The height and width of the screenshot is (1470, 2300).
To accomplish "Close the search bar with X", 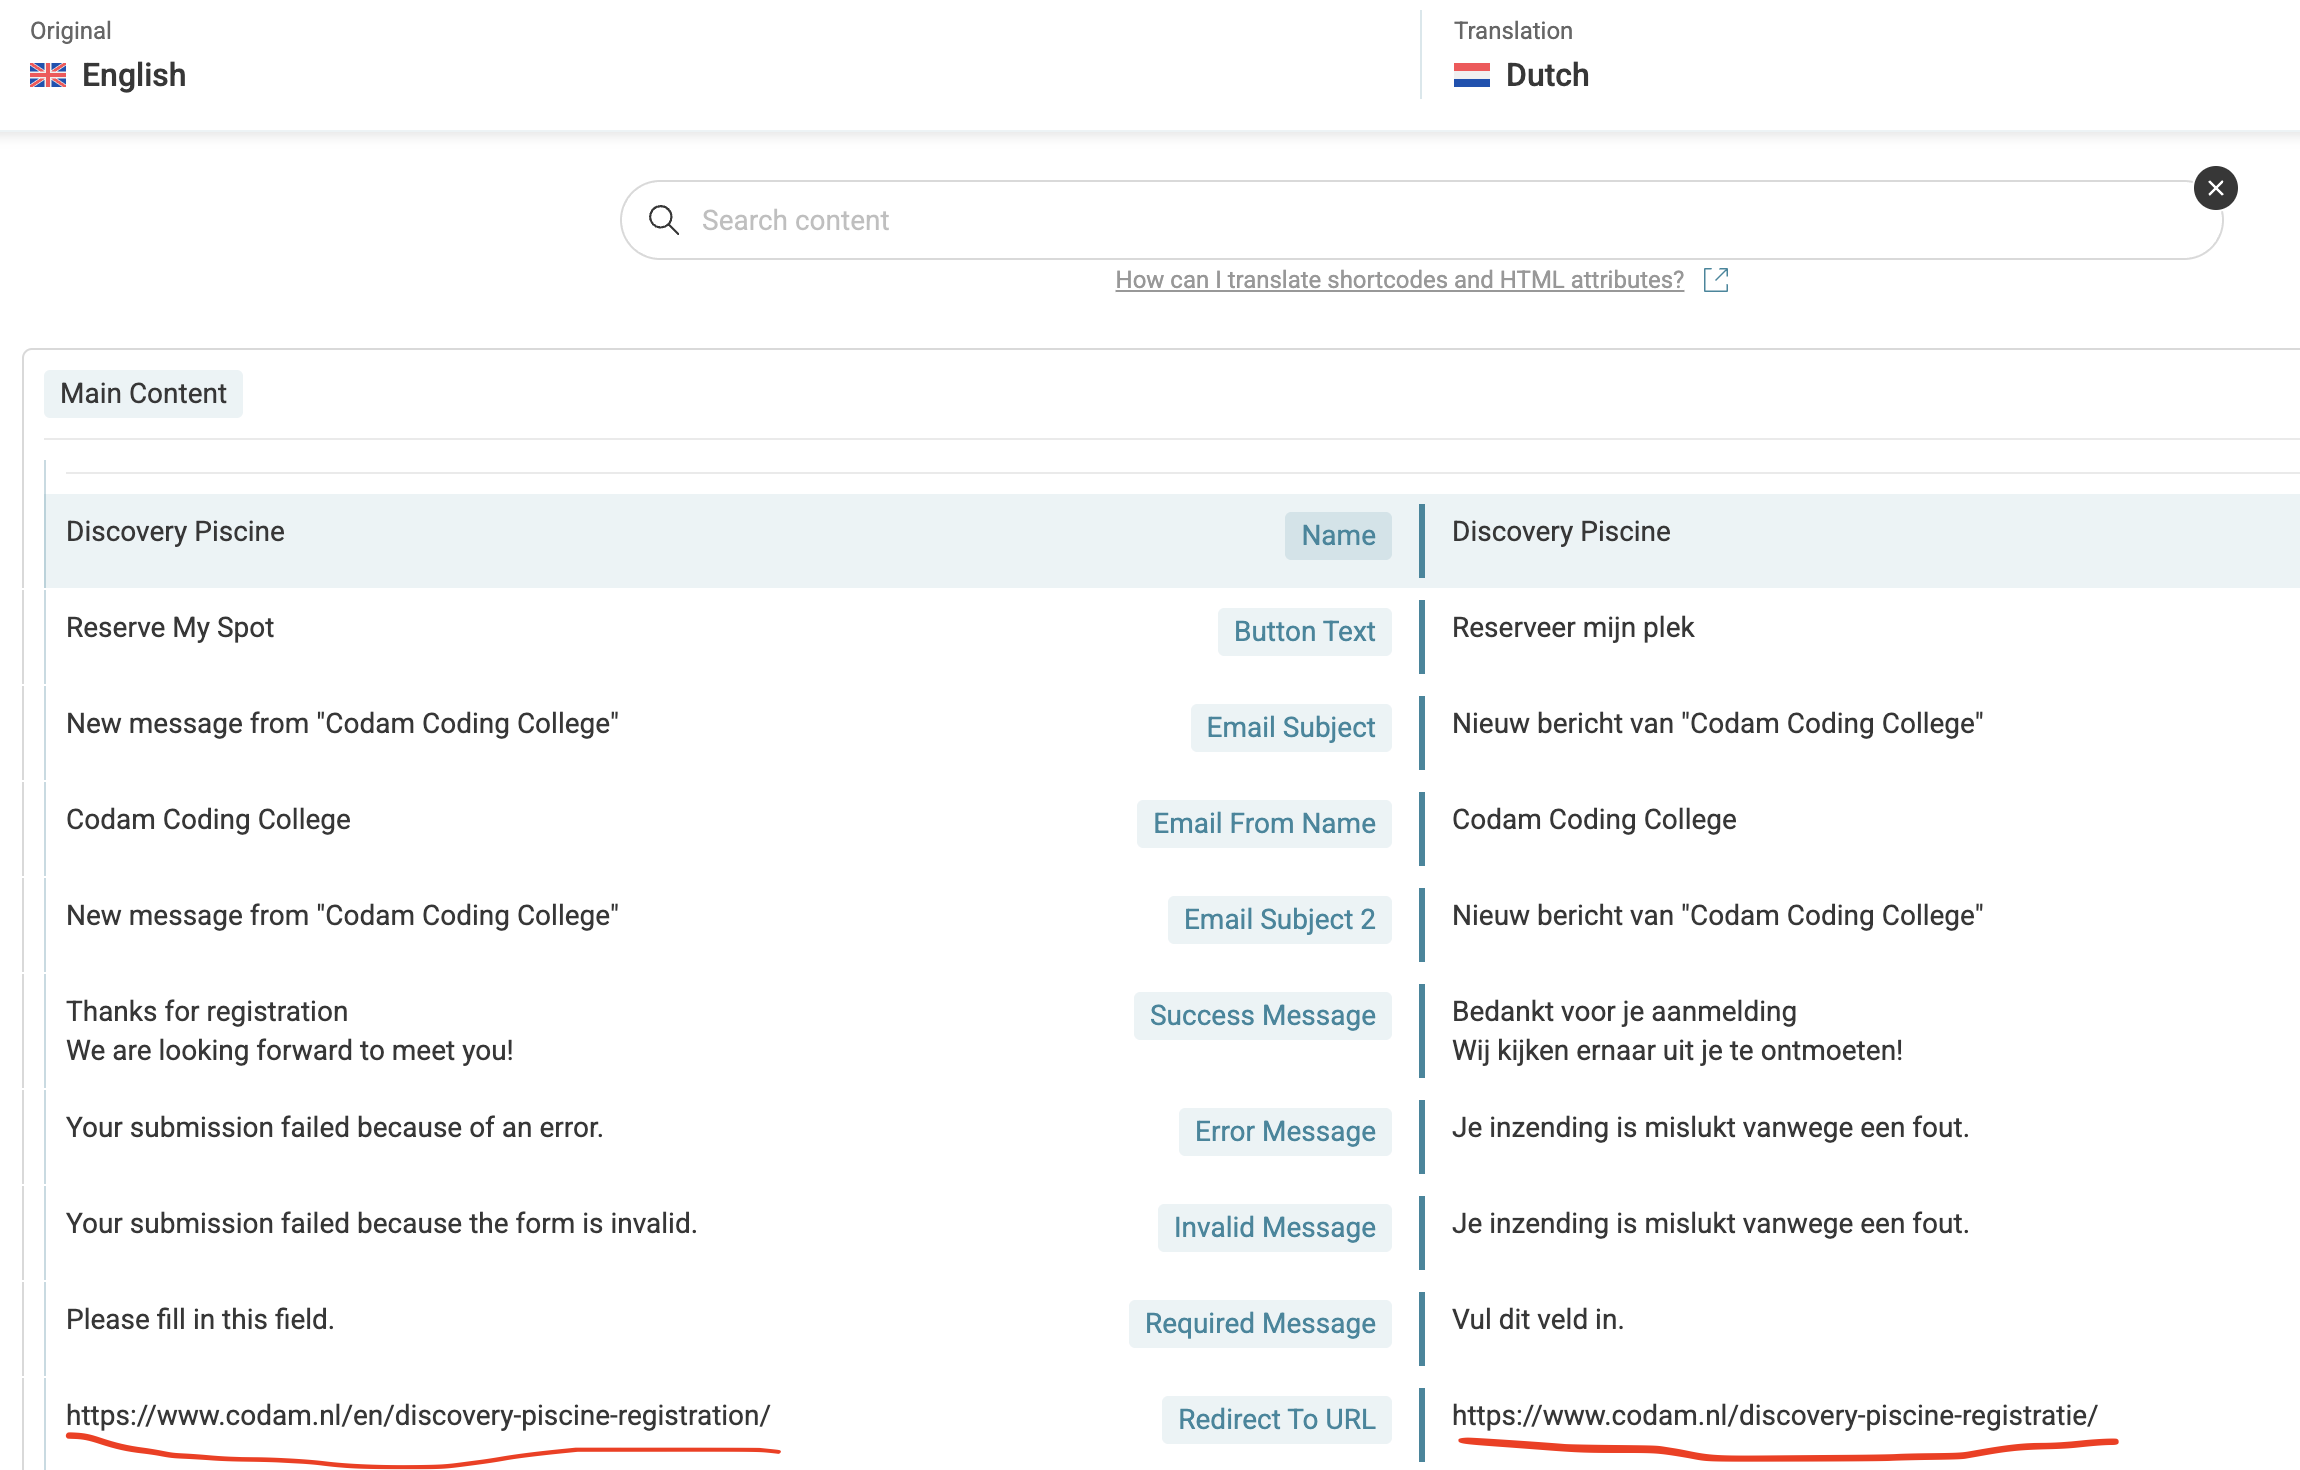I will click(x=2215, y=188).
